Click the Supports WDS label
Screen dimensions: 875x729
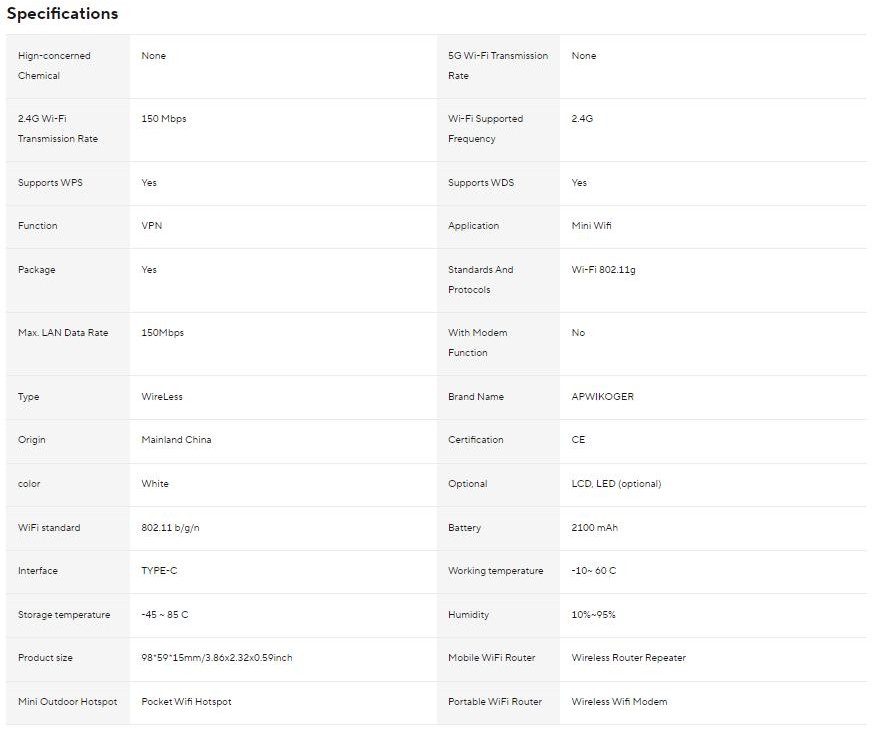pos(481,183)
